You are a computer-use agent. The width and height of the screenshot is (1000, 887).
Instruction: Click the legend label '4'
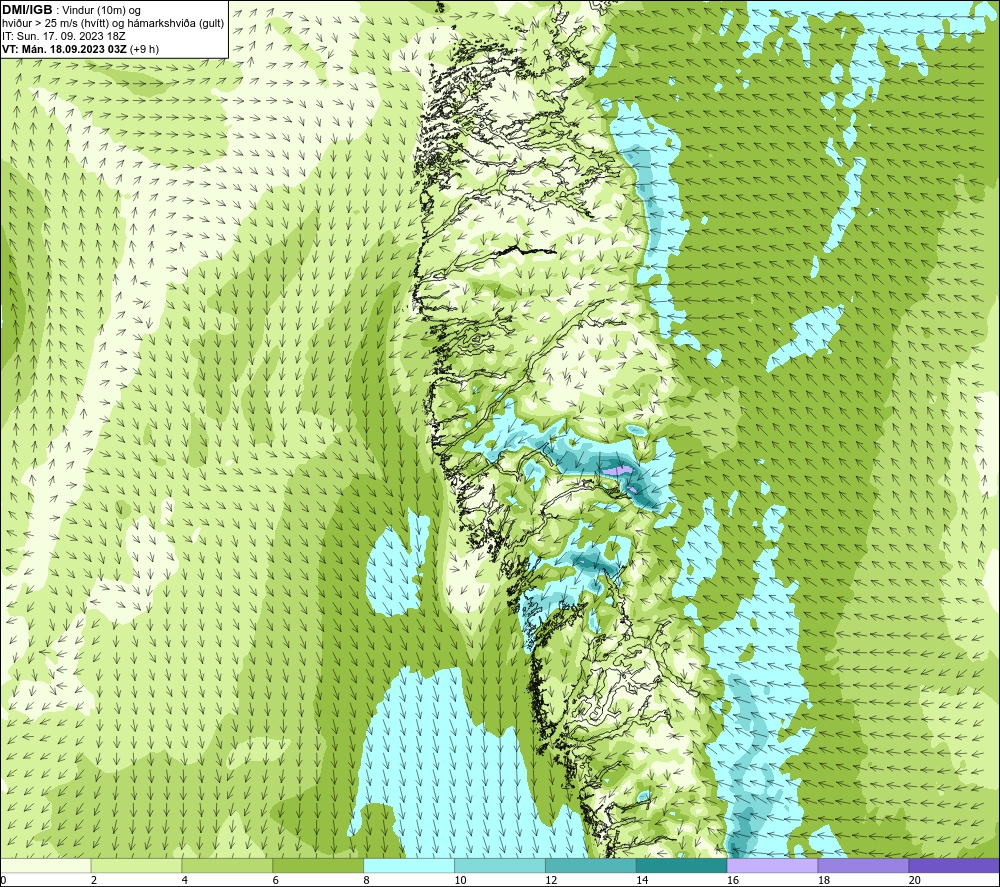tap(184, 881)
